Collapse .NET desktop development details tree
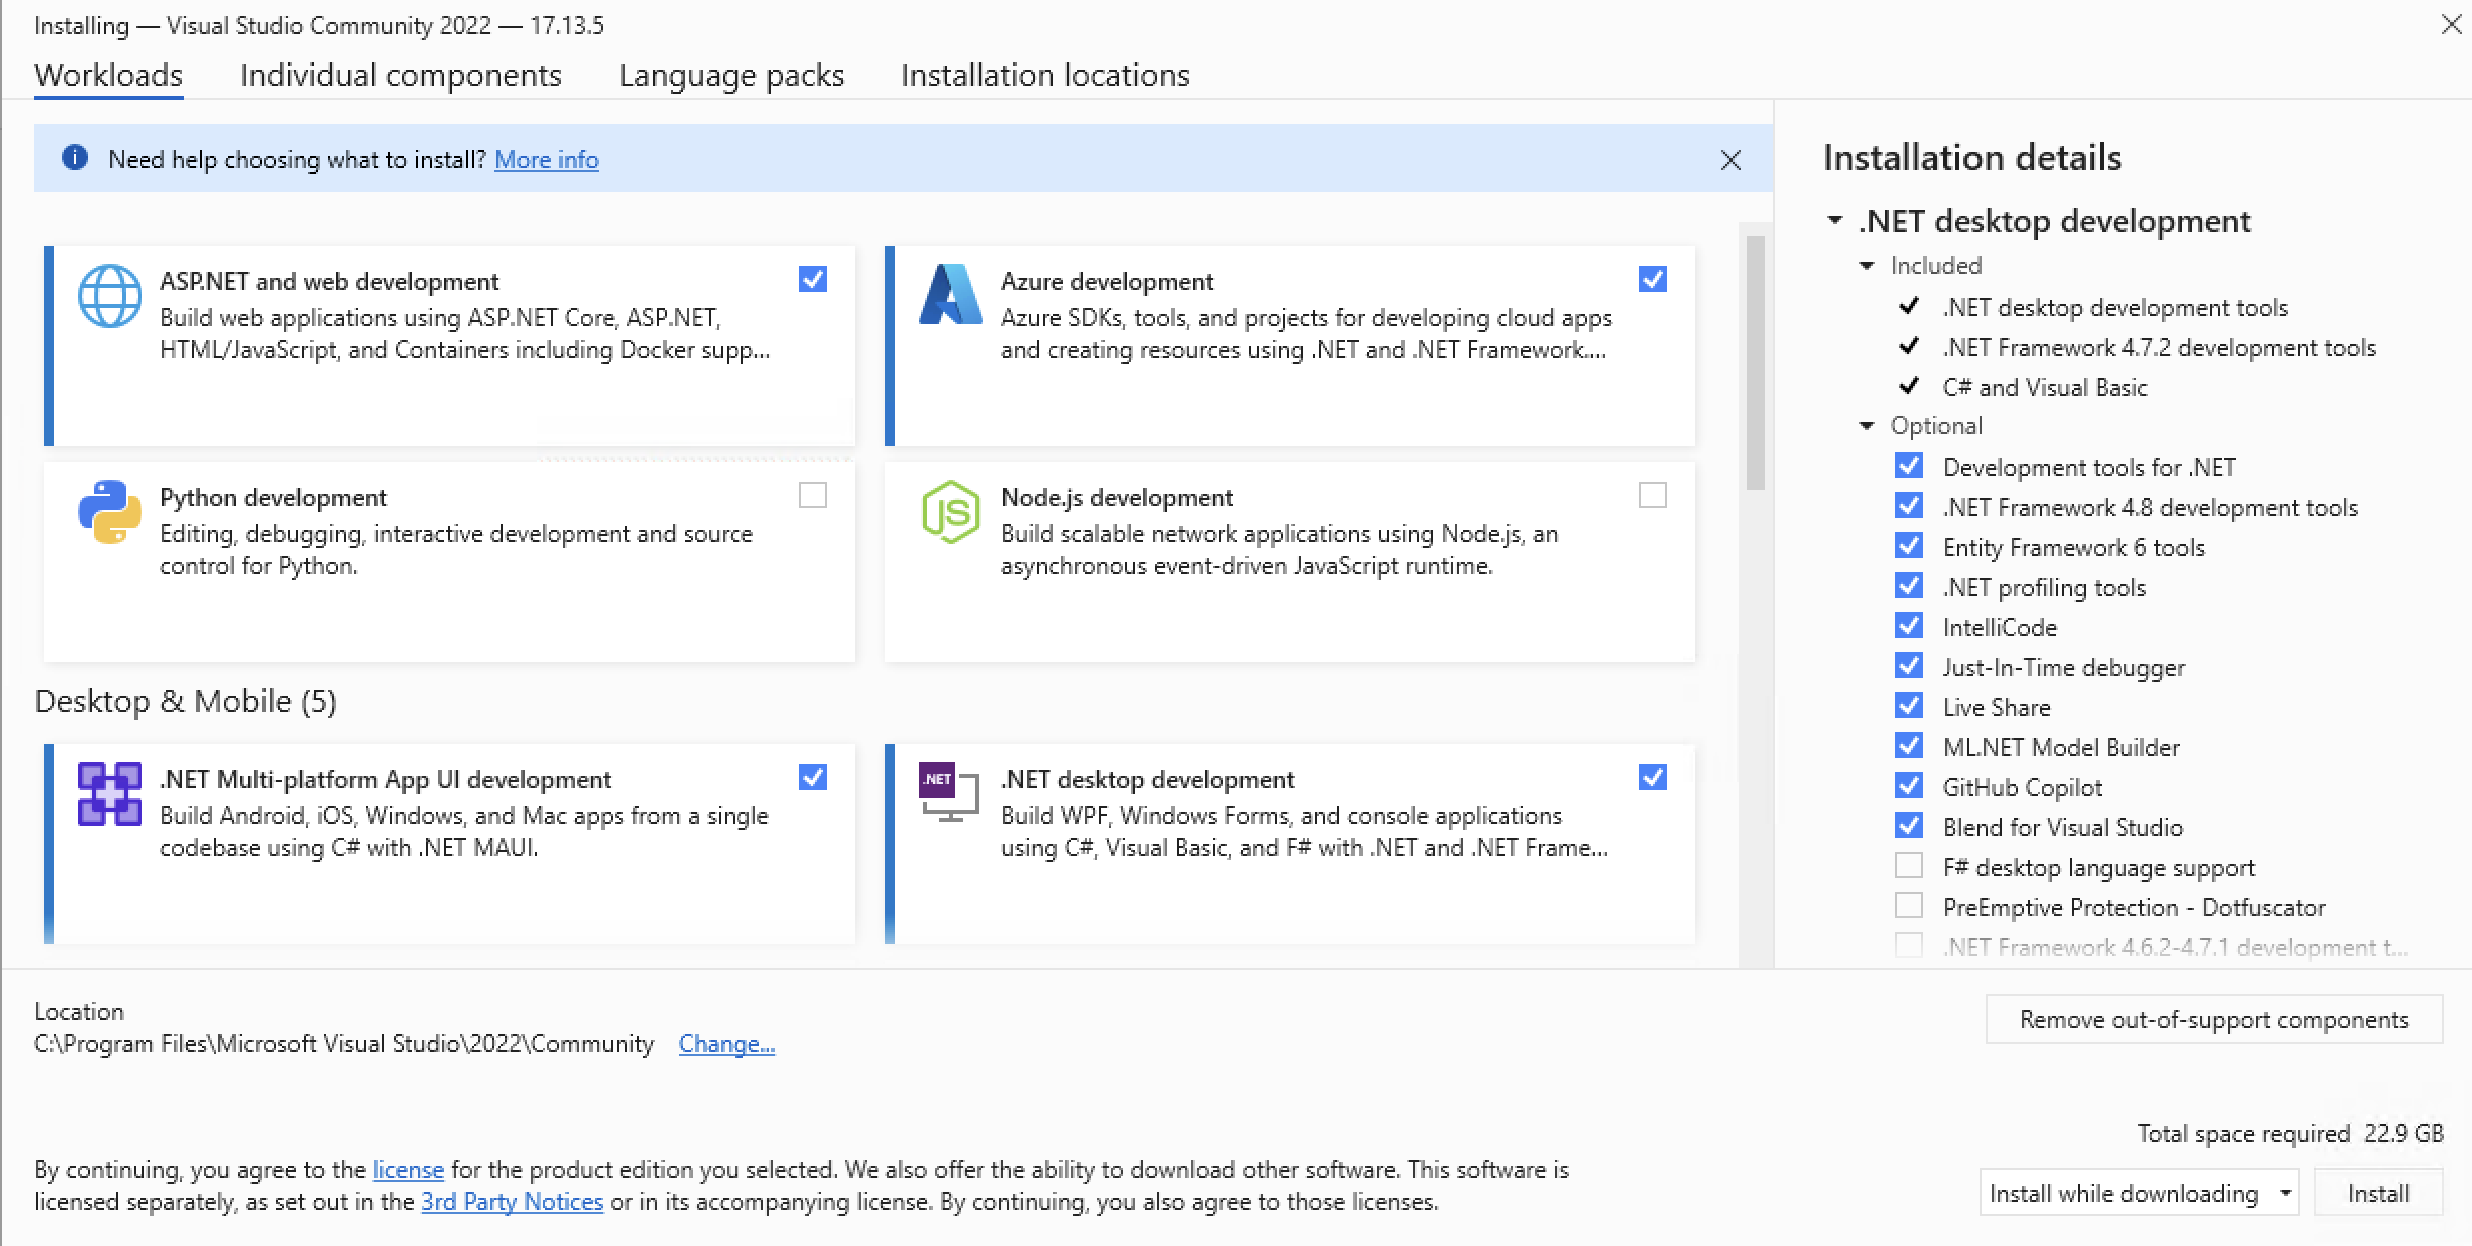Viewport: 2472px width, 1246px height. (1835, 220)
